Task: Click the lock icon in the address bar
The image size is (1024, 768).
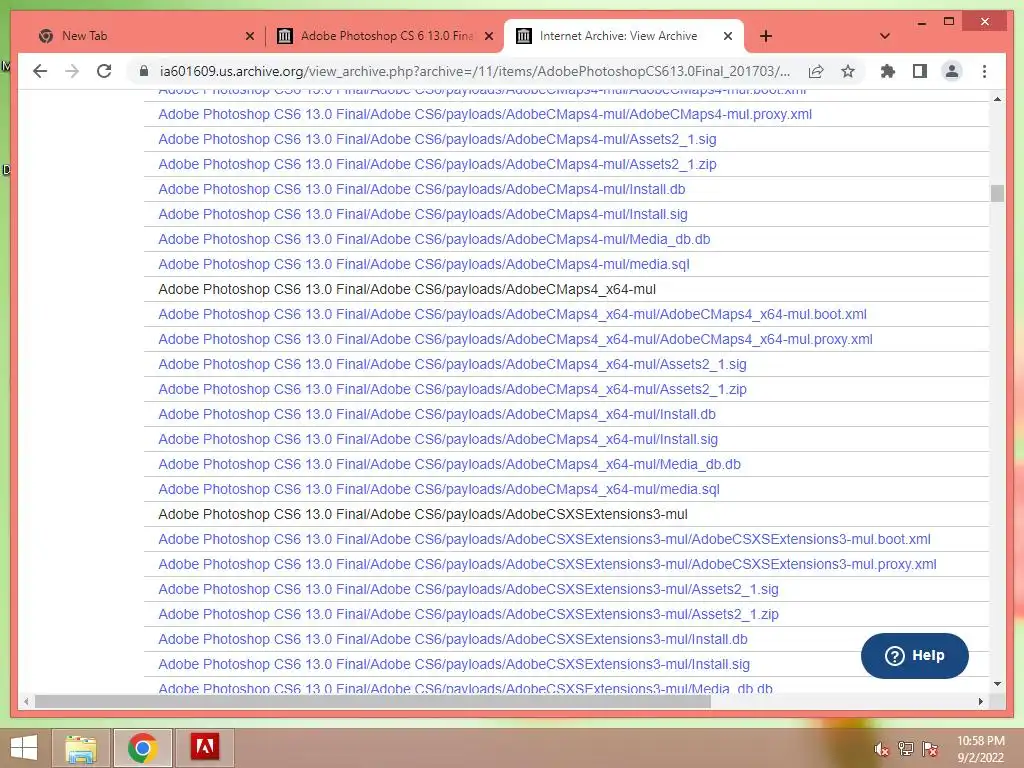Action: (144, 71)
